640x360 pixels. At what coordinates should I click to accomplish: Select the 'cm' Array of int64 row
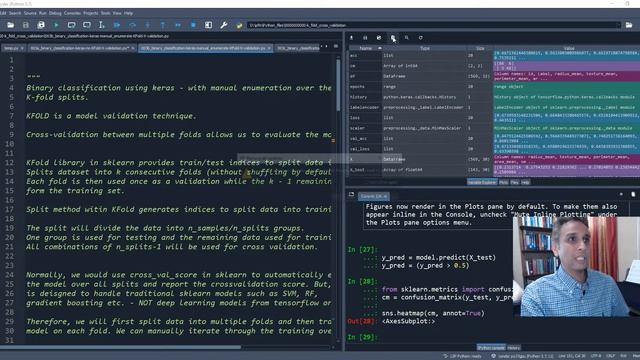point(494,66)
